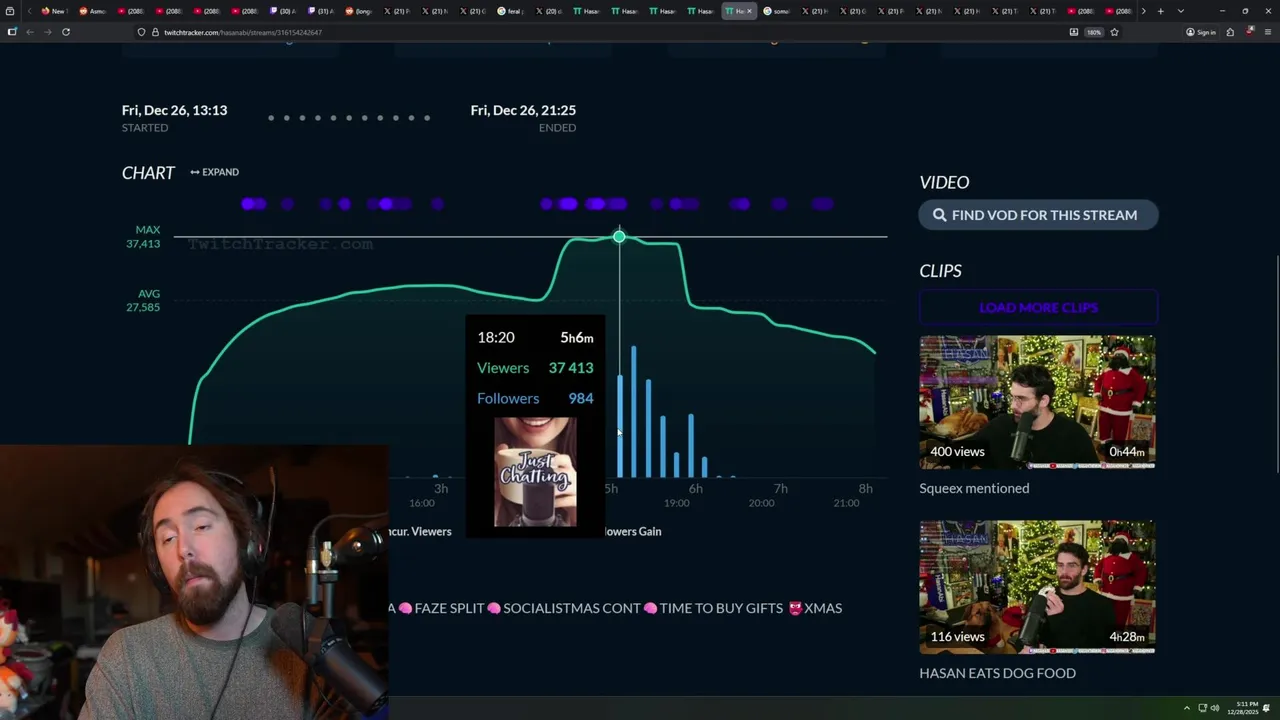
Task: Open notifications bell in taskbar
Action: click(1267, 708)
